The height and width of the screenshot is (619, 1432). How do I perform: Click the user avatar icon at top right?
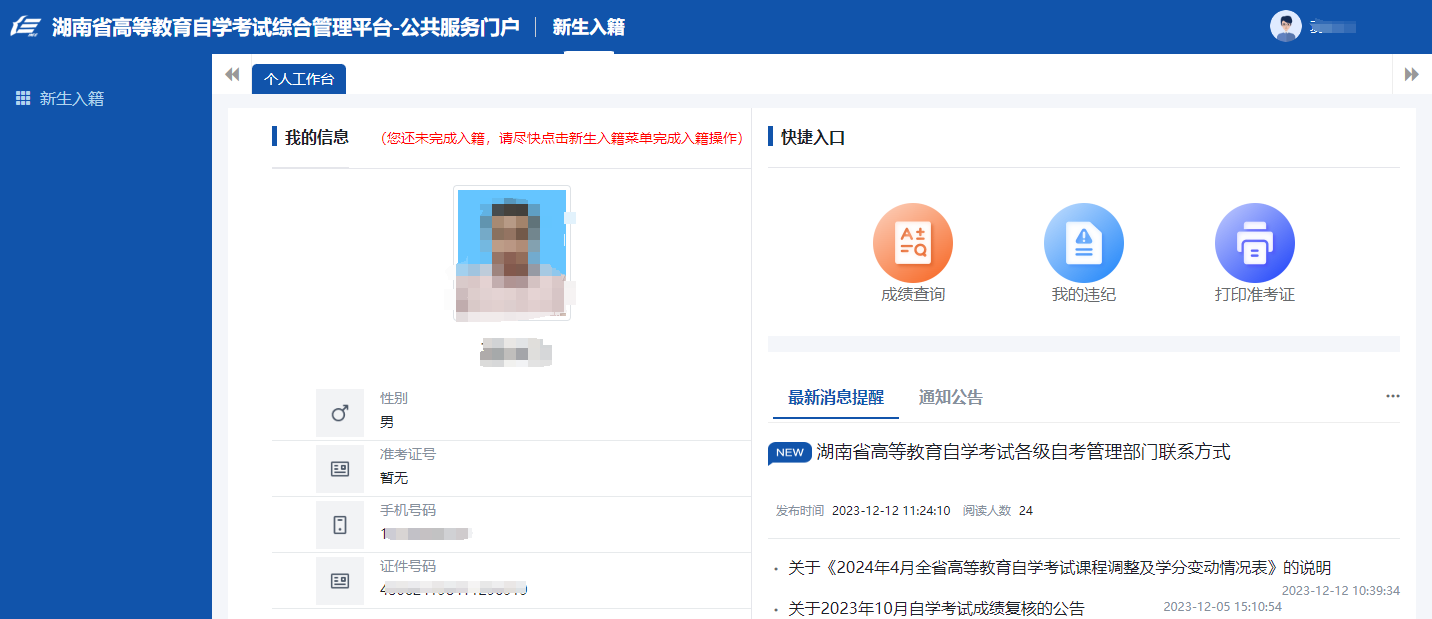pos(1285,26)
